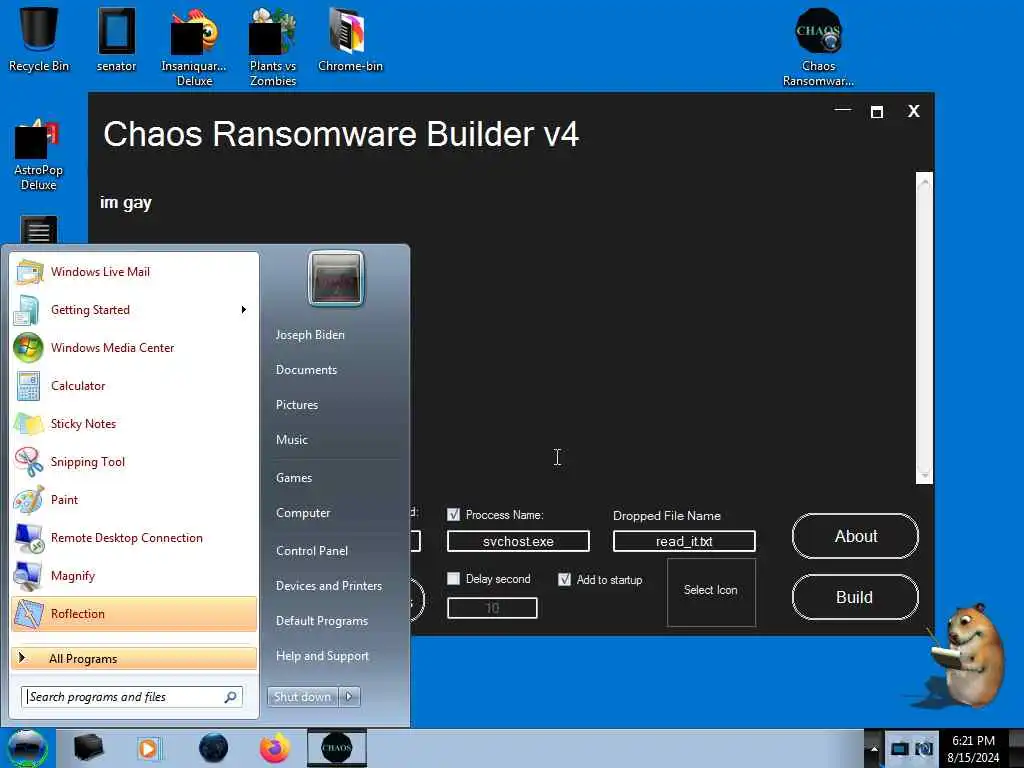The image size is (1024, 768).
Task: Click the Getting Started icon in Start menu
Action: coord(28,310)
